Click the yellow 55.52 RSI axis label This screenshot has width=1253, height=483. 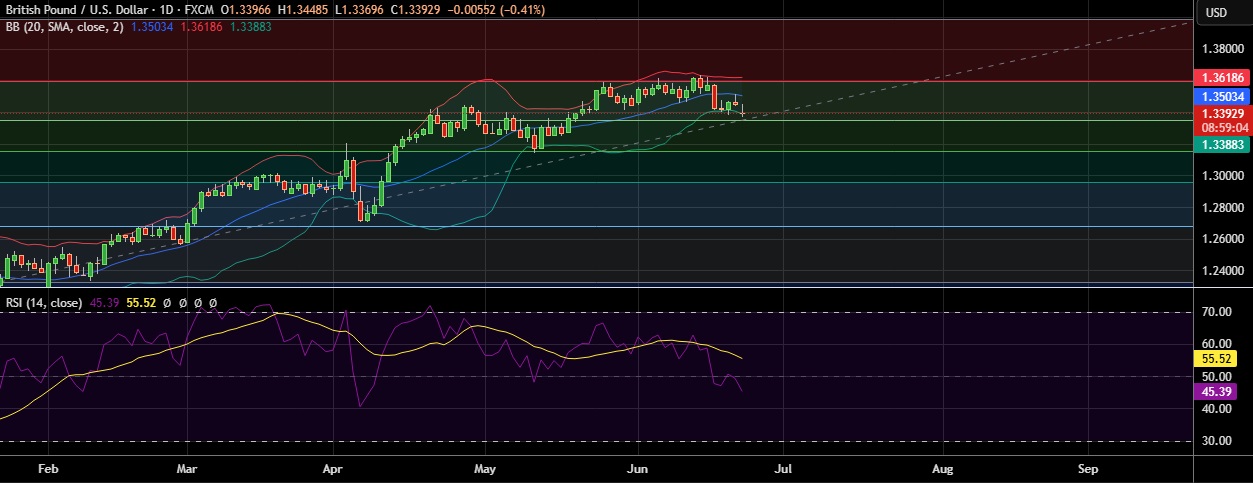tap(1216, 358)
